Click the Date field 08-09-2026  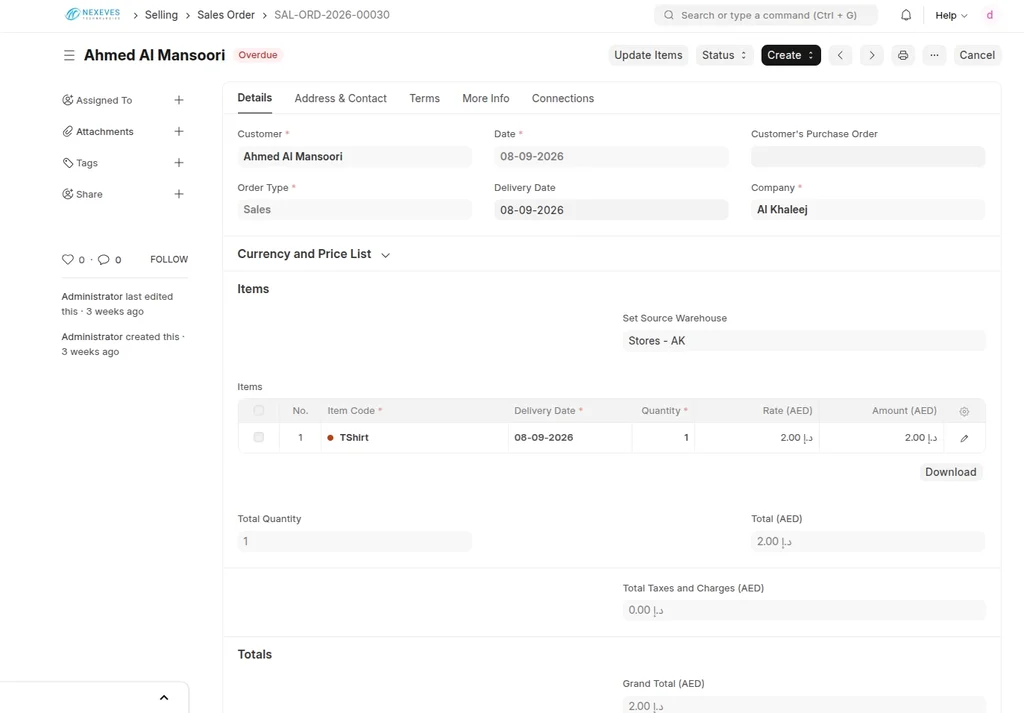(x=611, y=157)
